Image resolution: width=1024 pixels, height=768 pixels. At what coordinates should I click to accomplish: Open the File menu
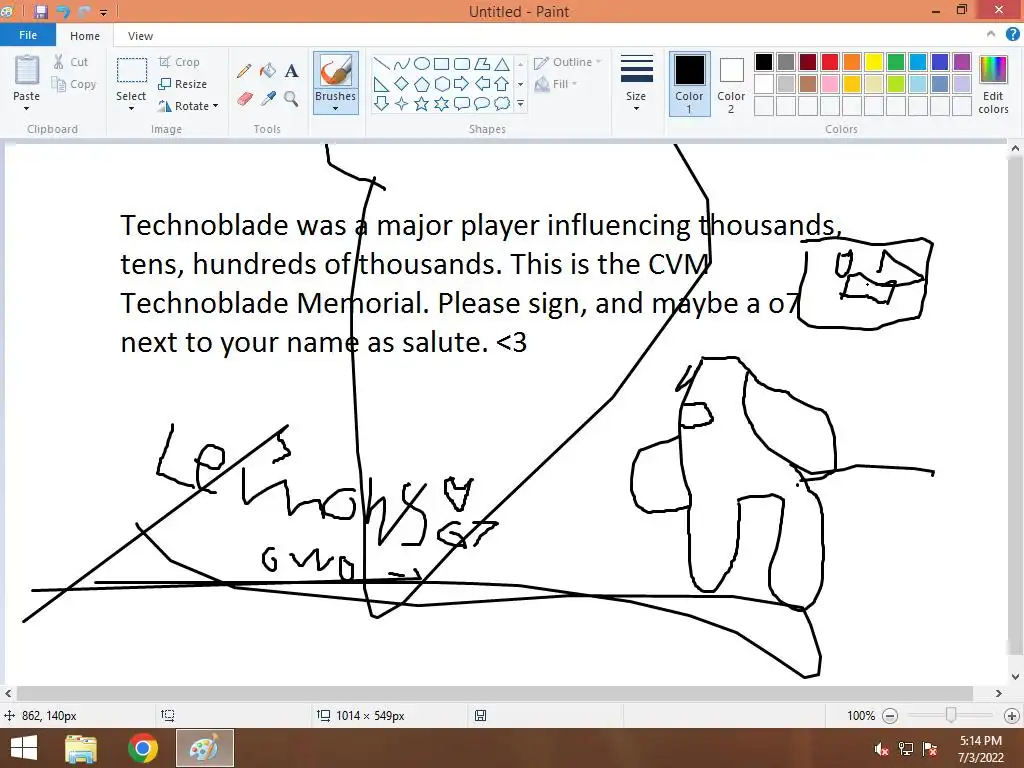tap(27, 35)
